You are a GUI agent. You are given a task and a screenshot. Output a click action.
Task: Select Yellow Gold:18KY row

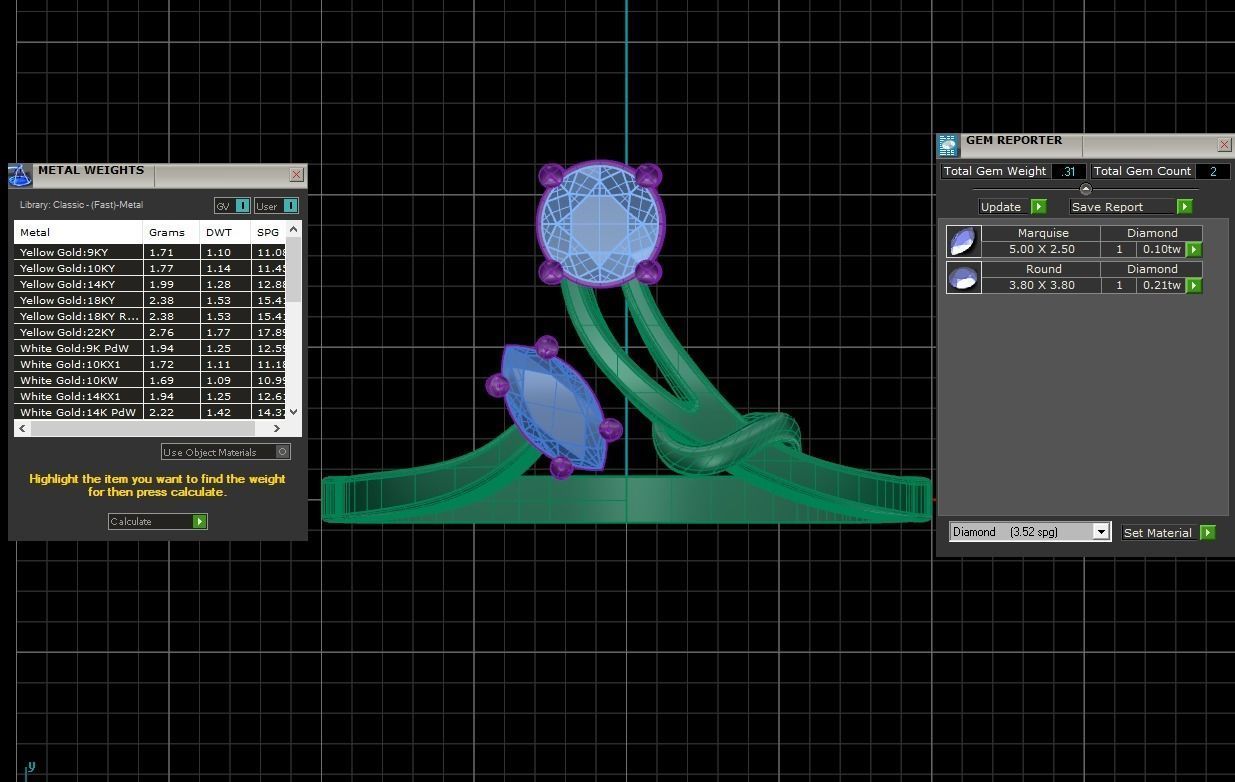click(x=150, y=301)
